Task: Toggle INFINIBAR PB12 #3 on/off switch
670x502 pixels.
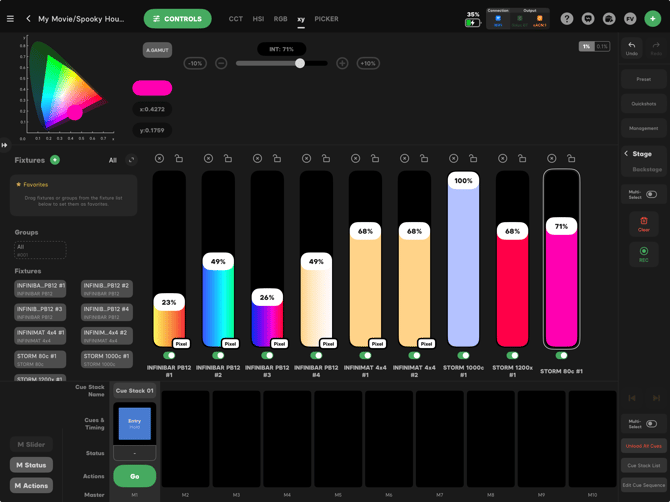Action: tap(267, 355)
